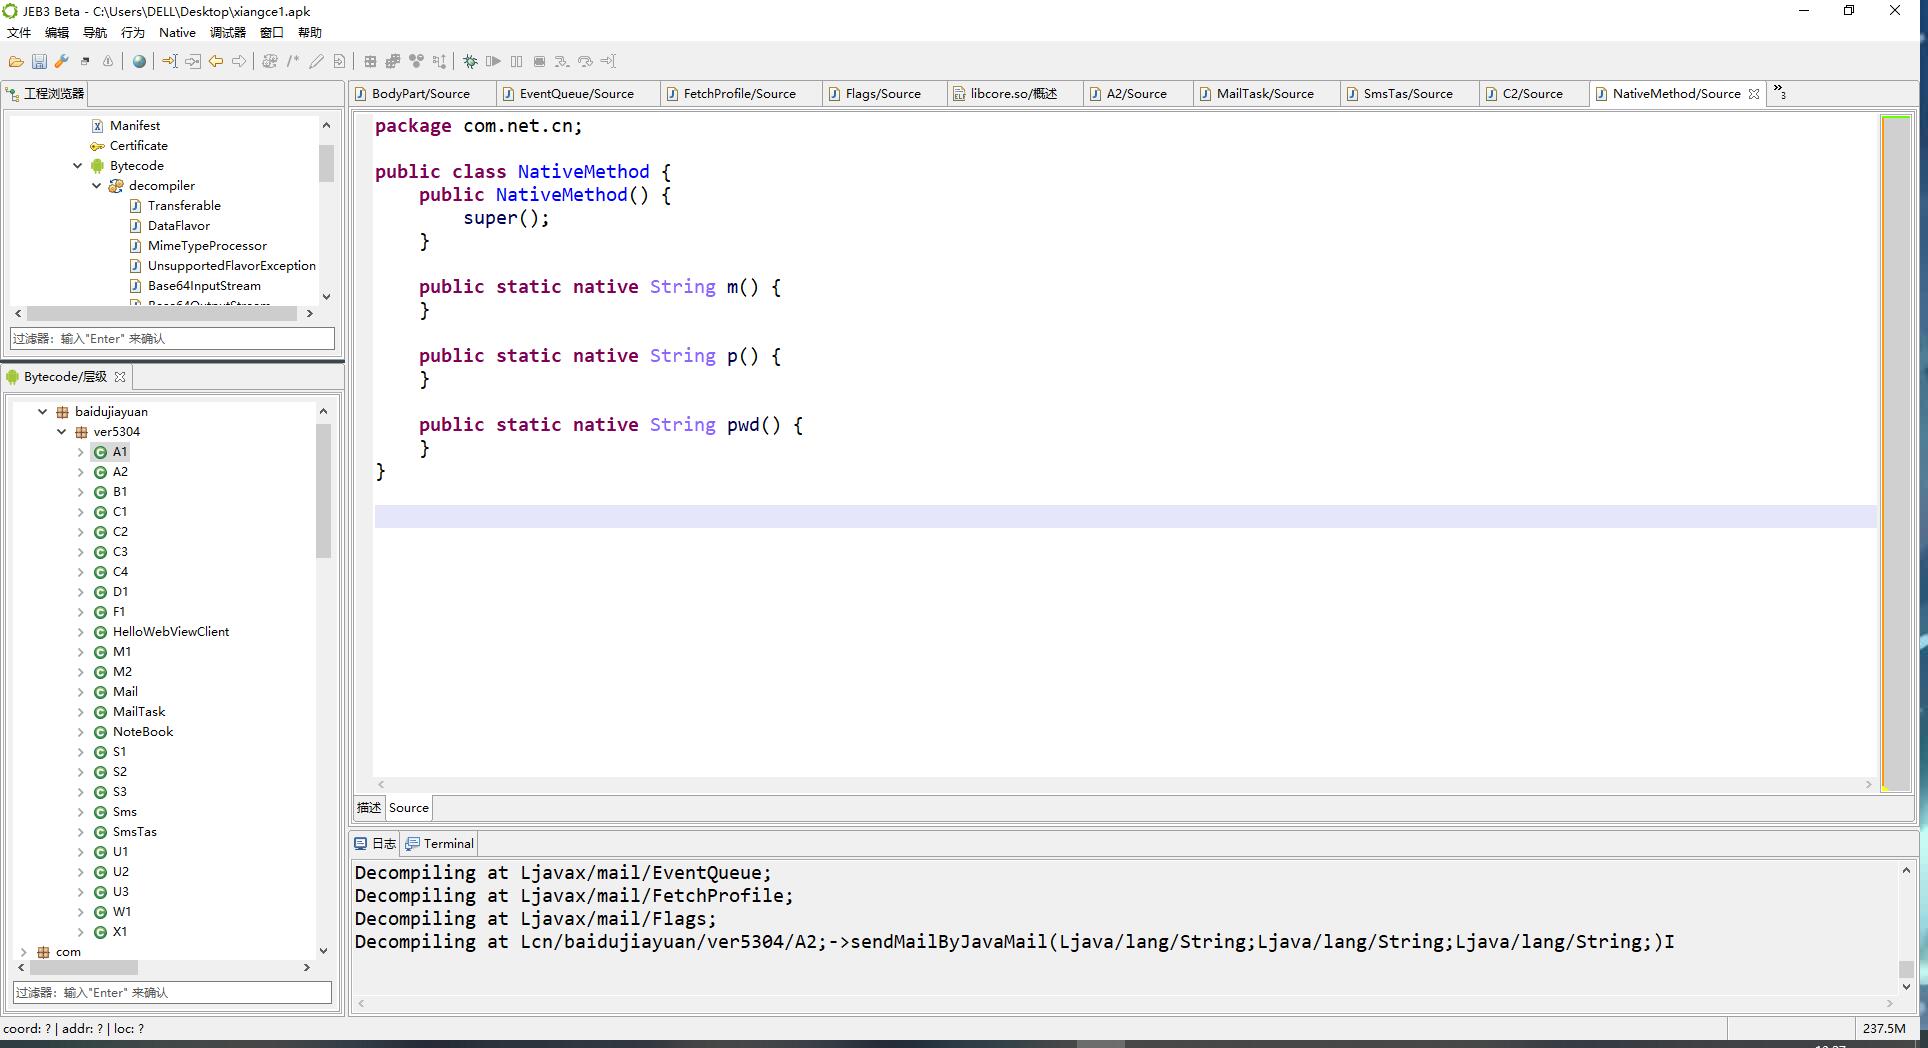Click NativeMethod class name in code

click(583, 172)
